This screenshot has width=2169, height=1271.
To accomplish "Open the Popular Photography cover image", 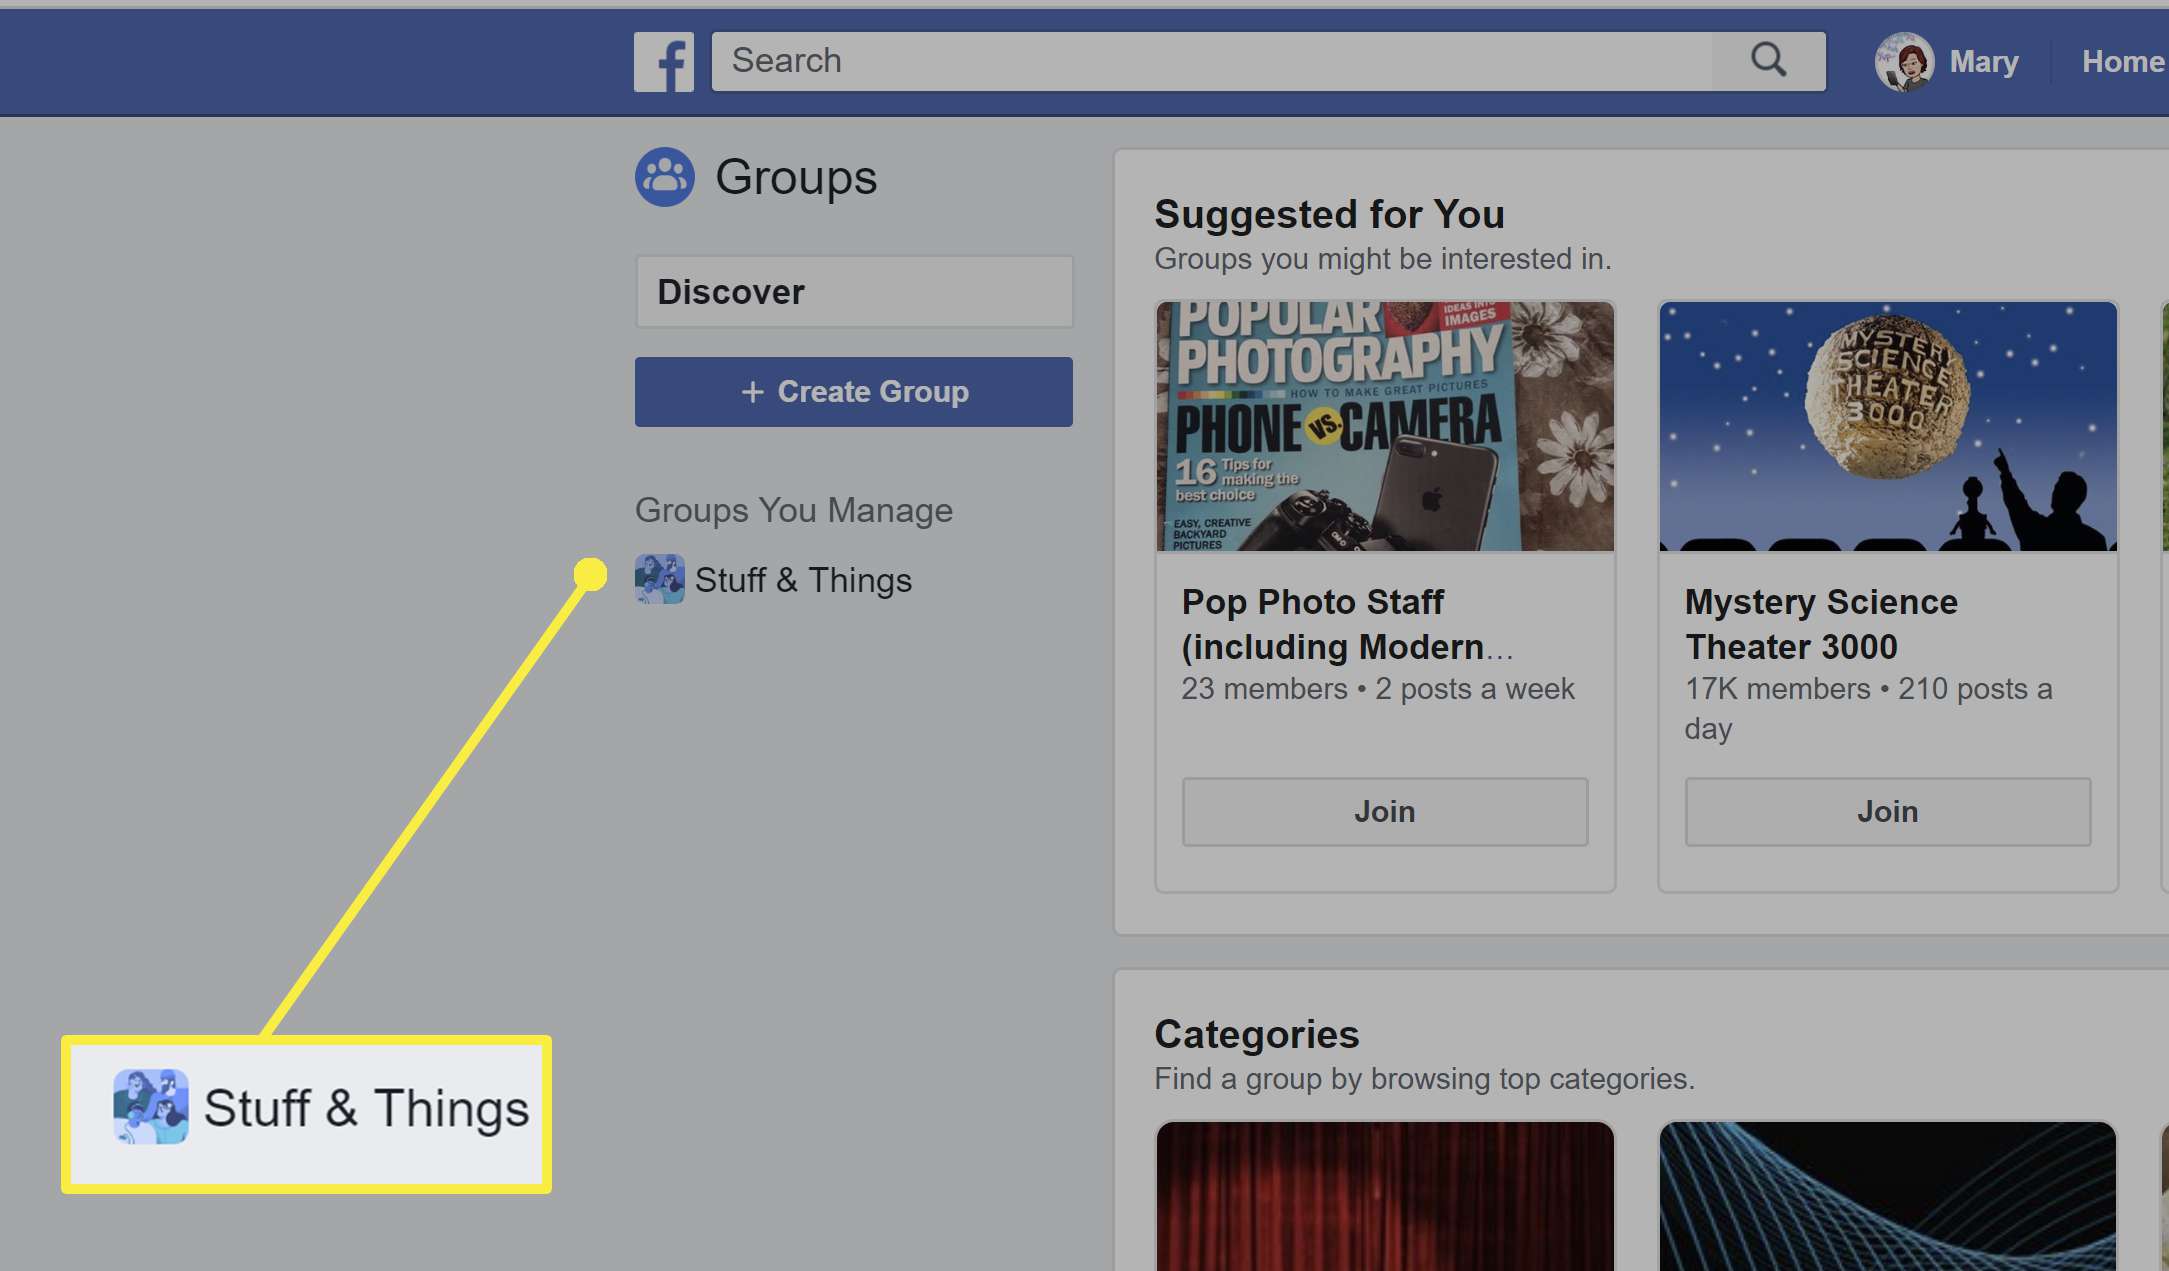I will 1385,427.
